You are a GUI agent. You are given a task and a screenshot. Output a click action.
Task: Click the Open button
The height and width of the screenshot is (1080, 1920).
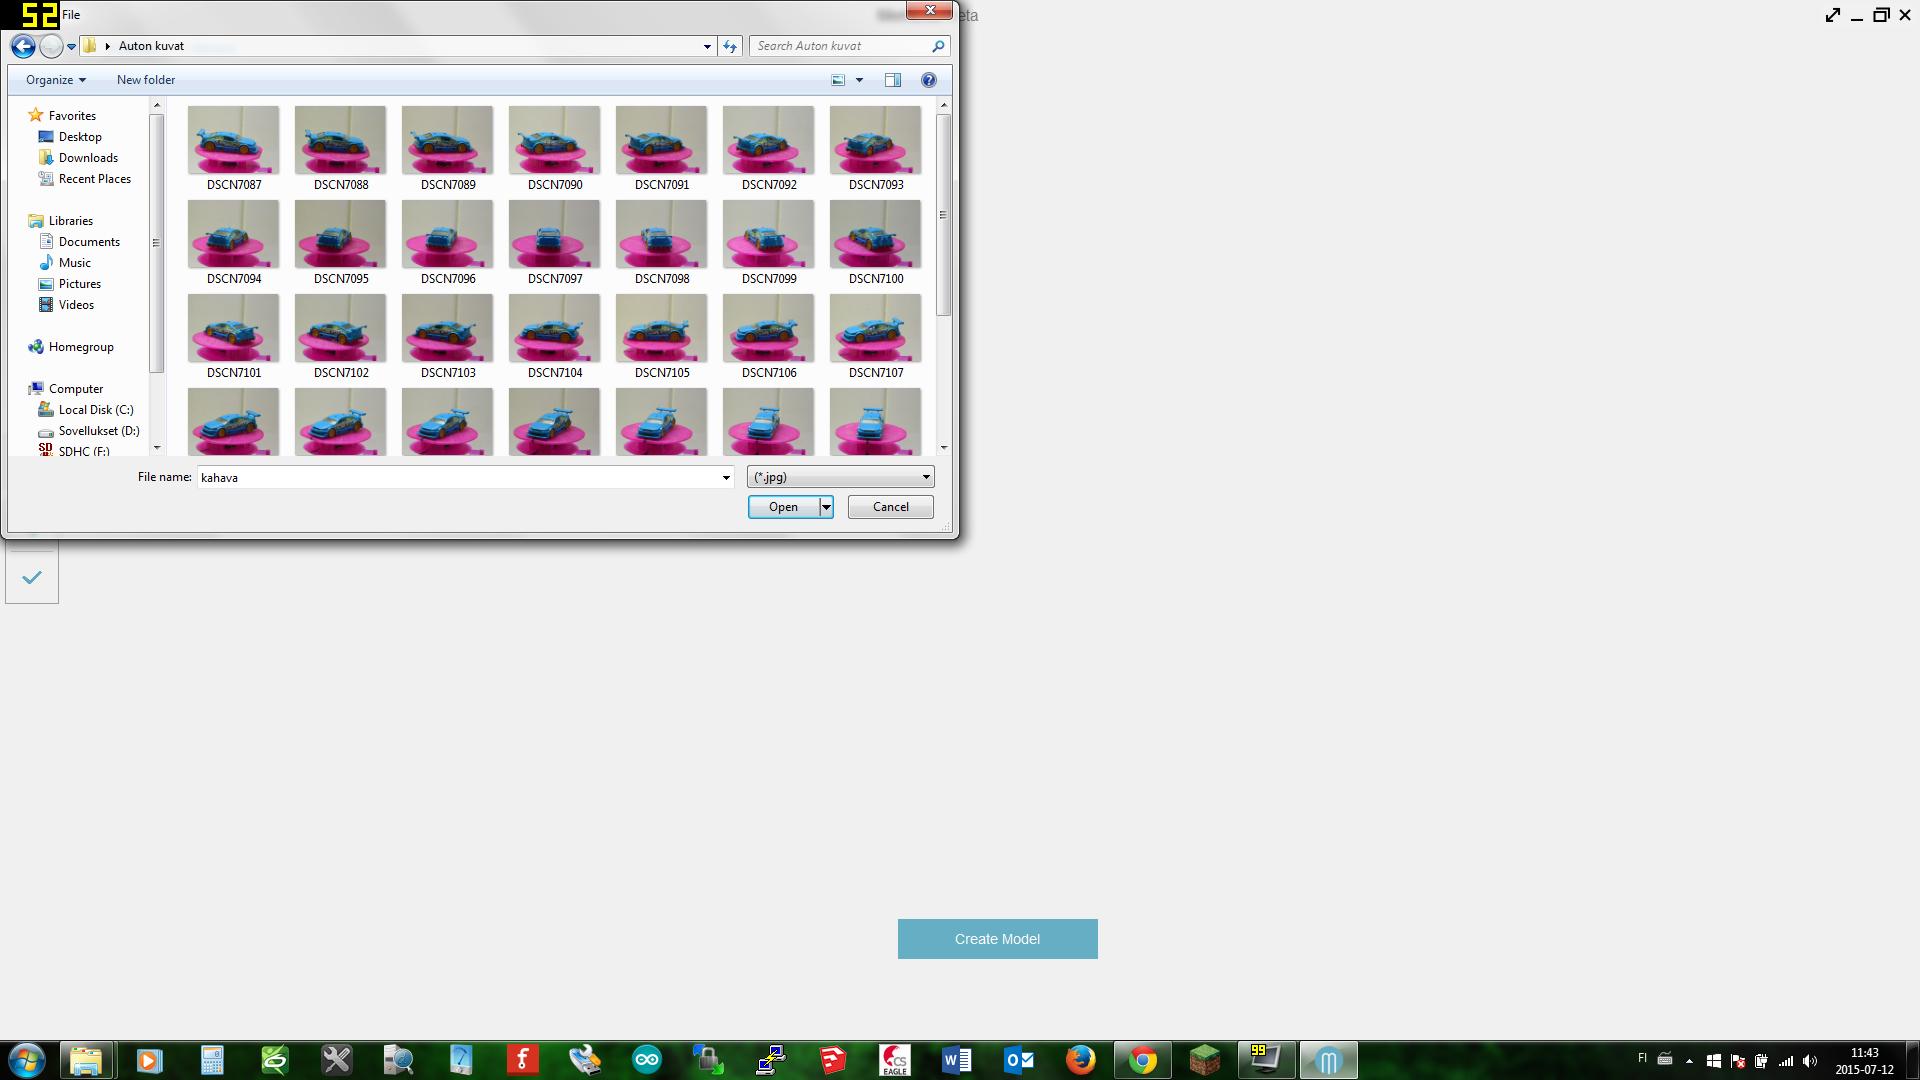(784, 507)
